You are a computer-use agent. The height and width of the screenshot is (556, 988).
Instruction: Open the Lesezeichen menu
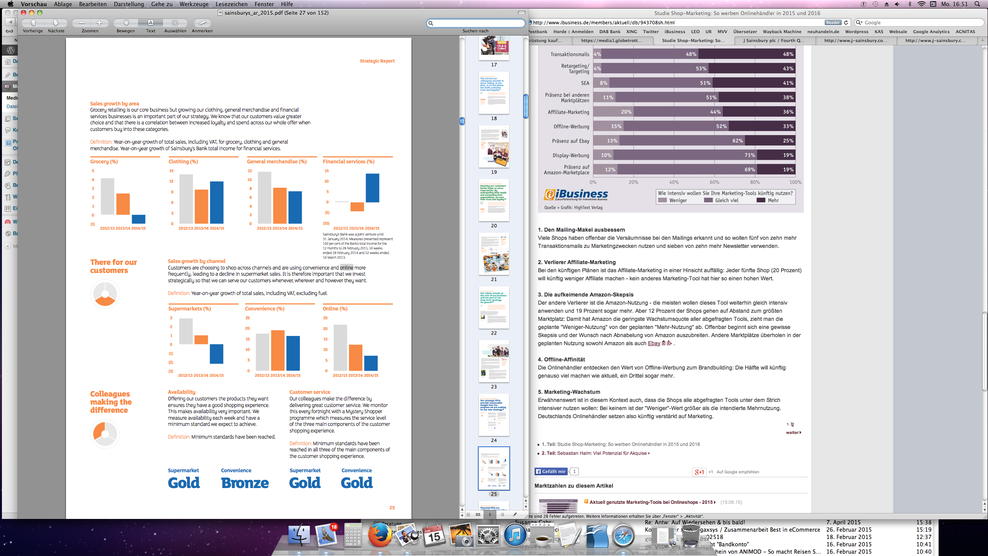[x=231, y=4]
